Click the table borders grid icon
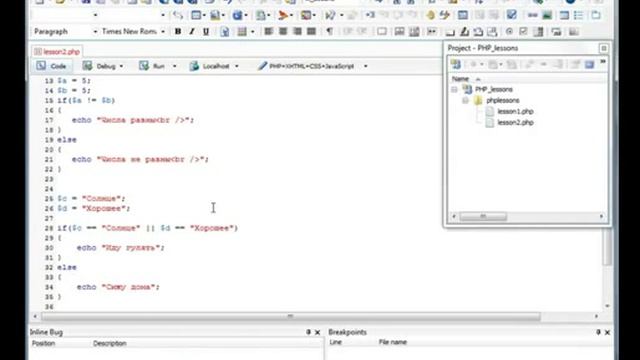 [242, 31]
